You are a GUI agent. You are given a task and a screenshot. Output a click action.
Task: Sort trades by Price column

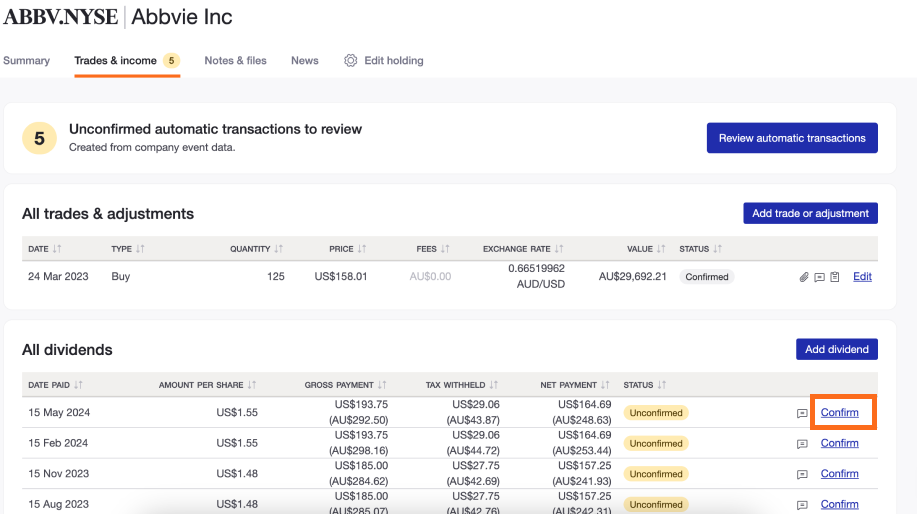362,249
